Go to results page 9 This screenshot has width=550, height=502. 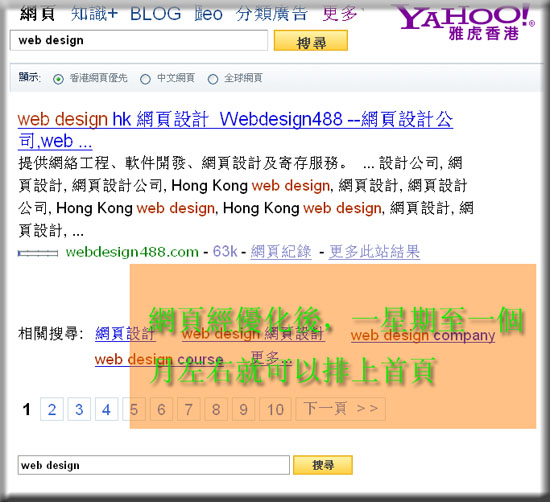point(243,409)
